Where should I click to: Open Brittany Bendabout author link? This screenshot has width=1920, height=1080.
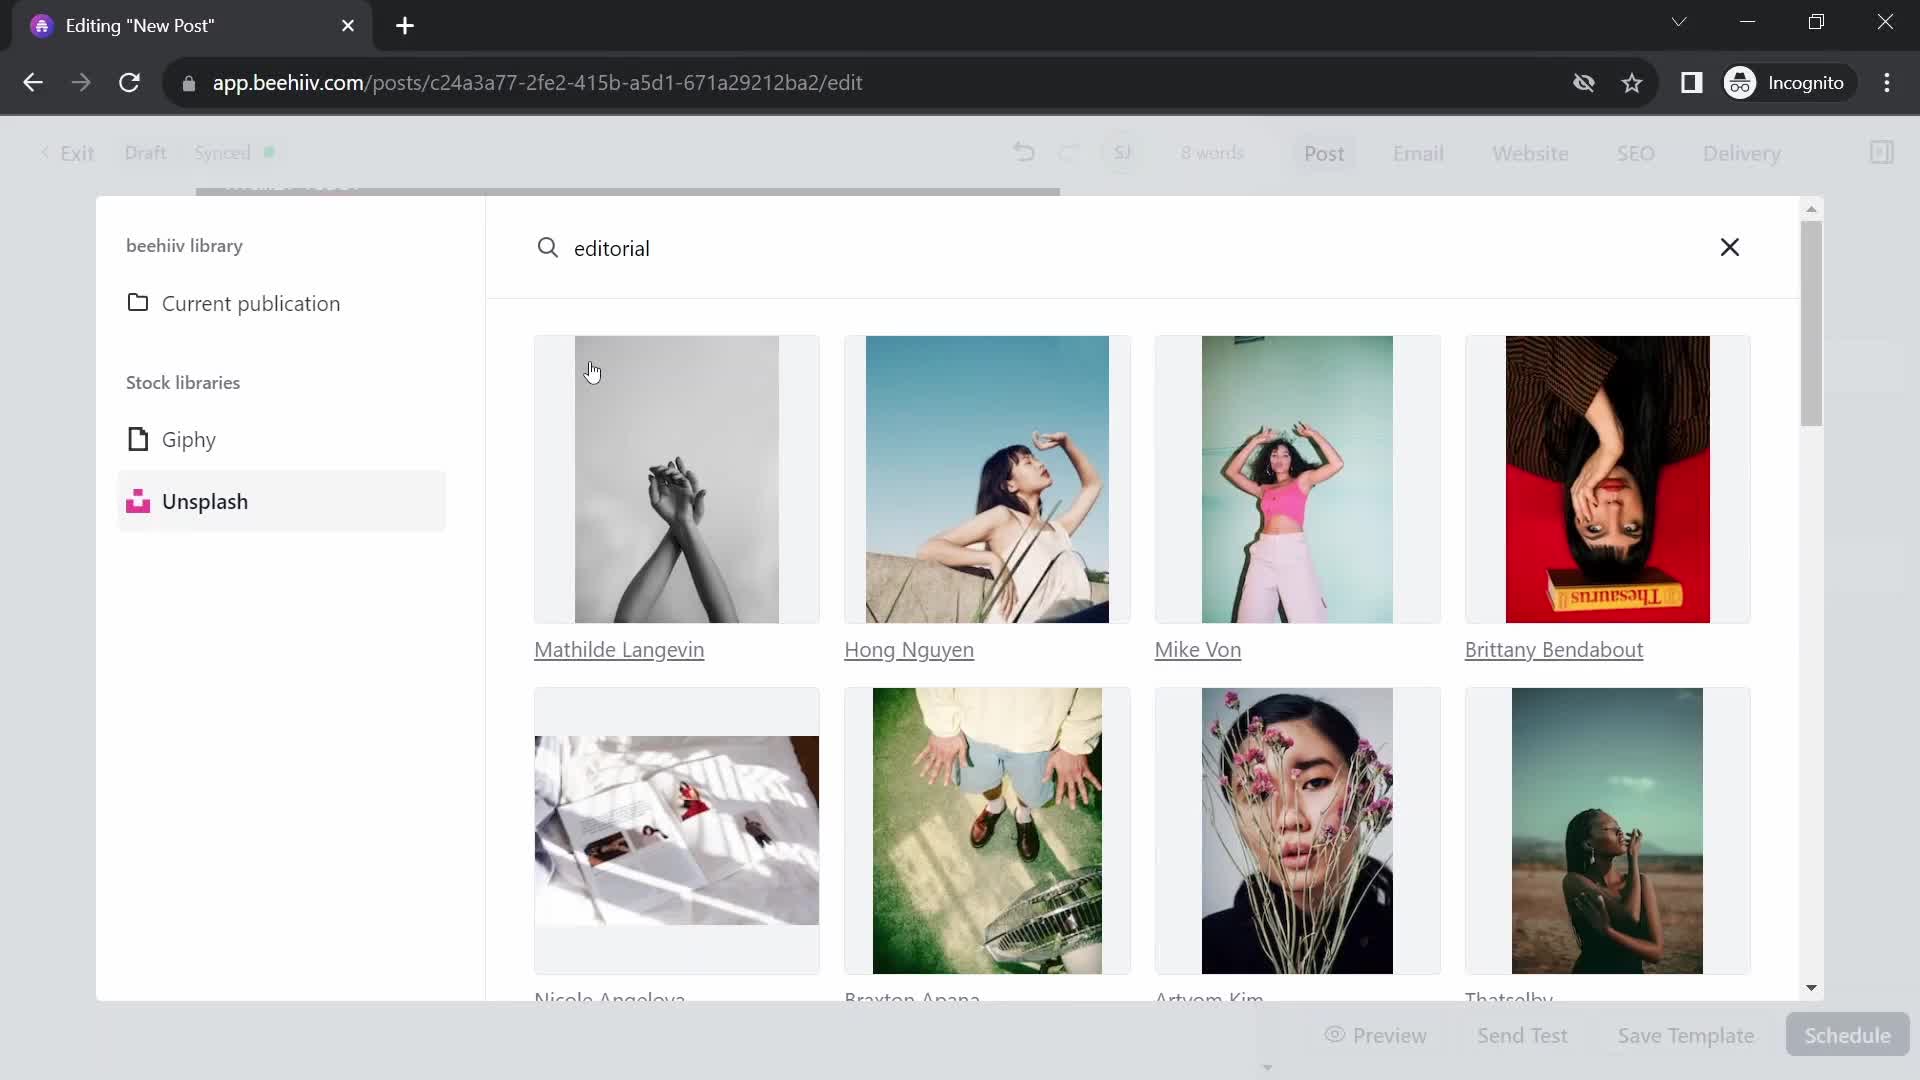[1553, 650]
